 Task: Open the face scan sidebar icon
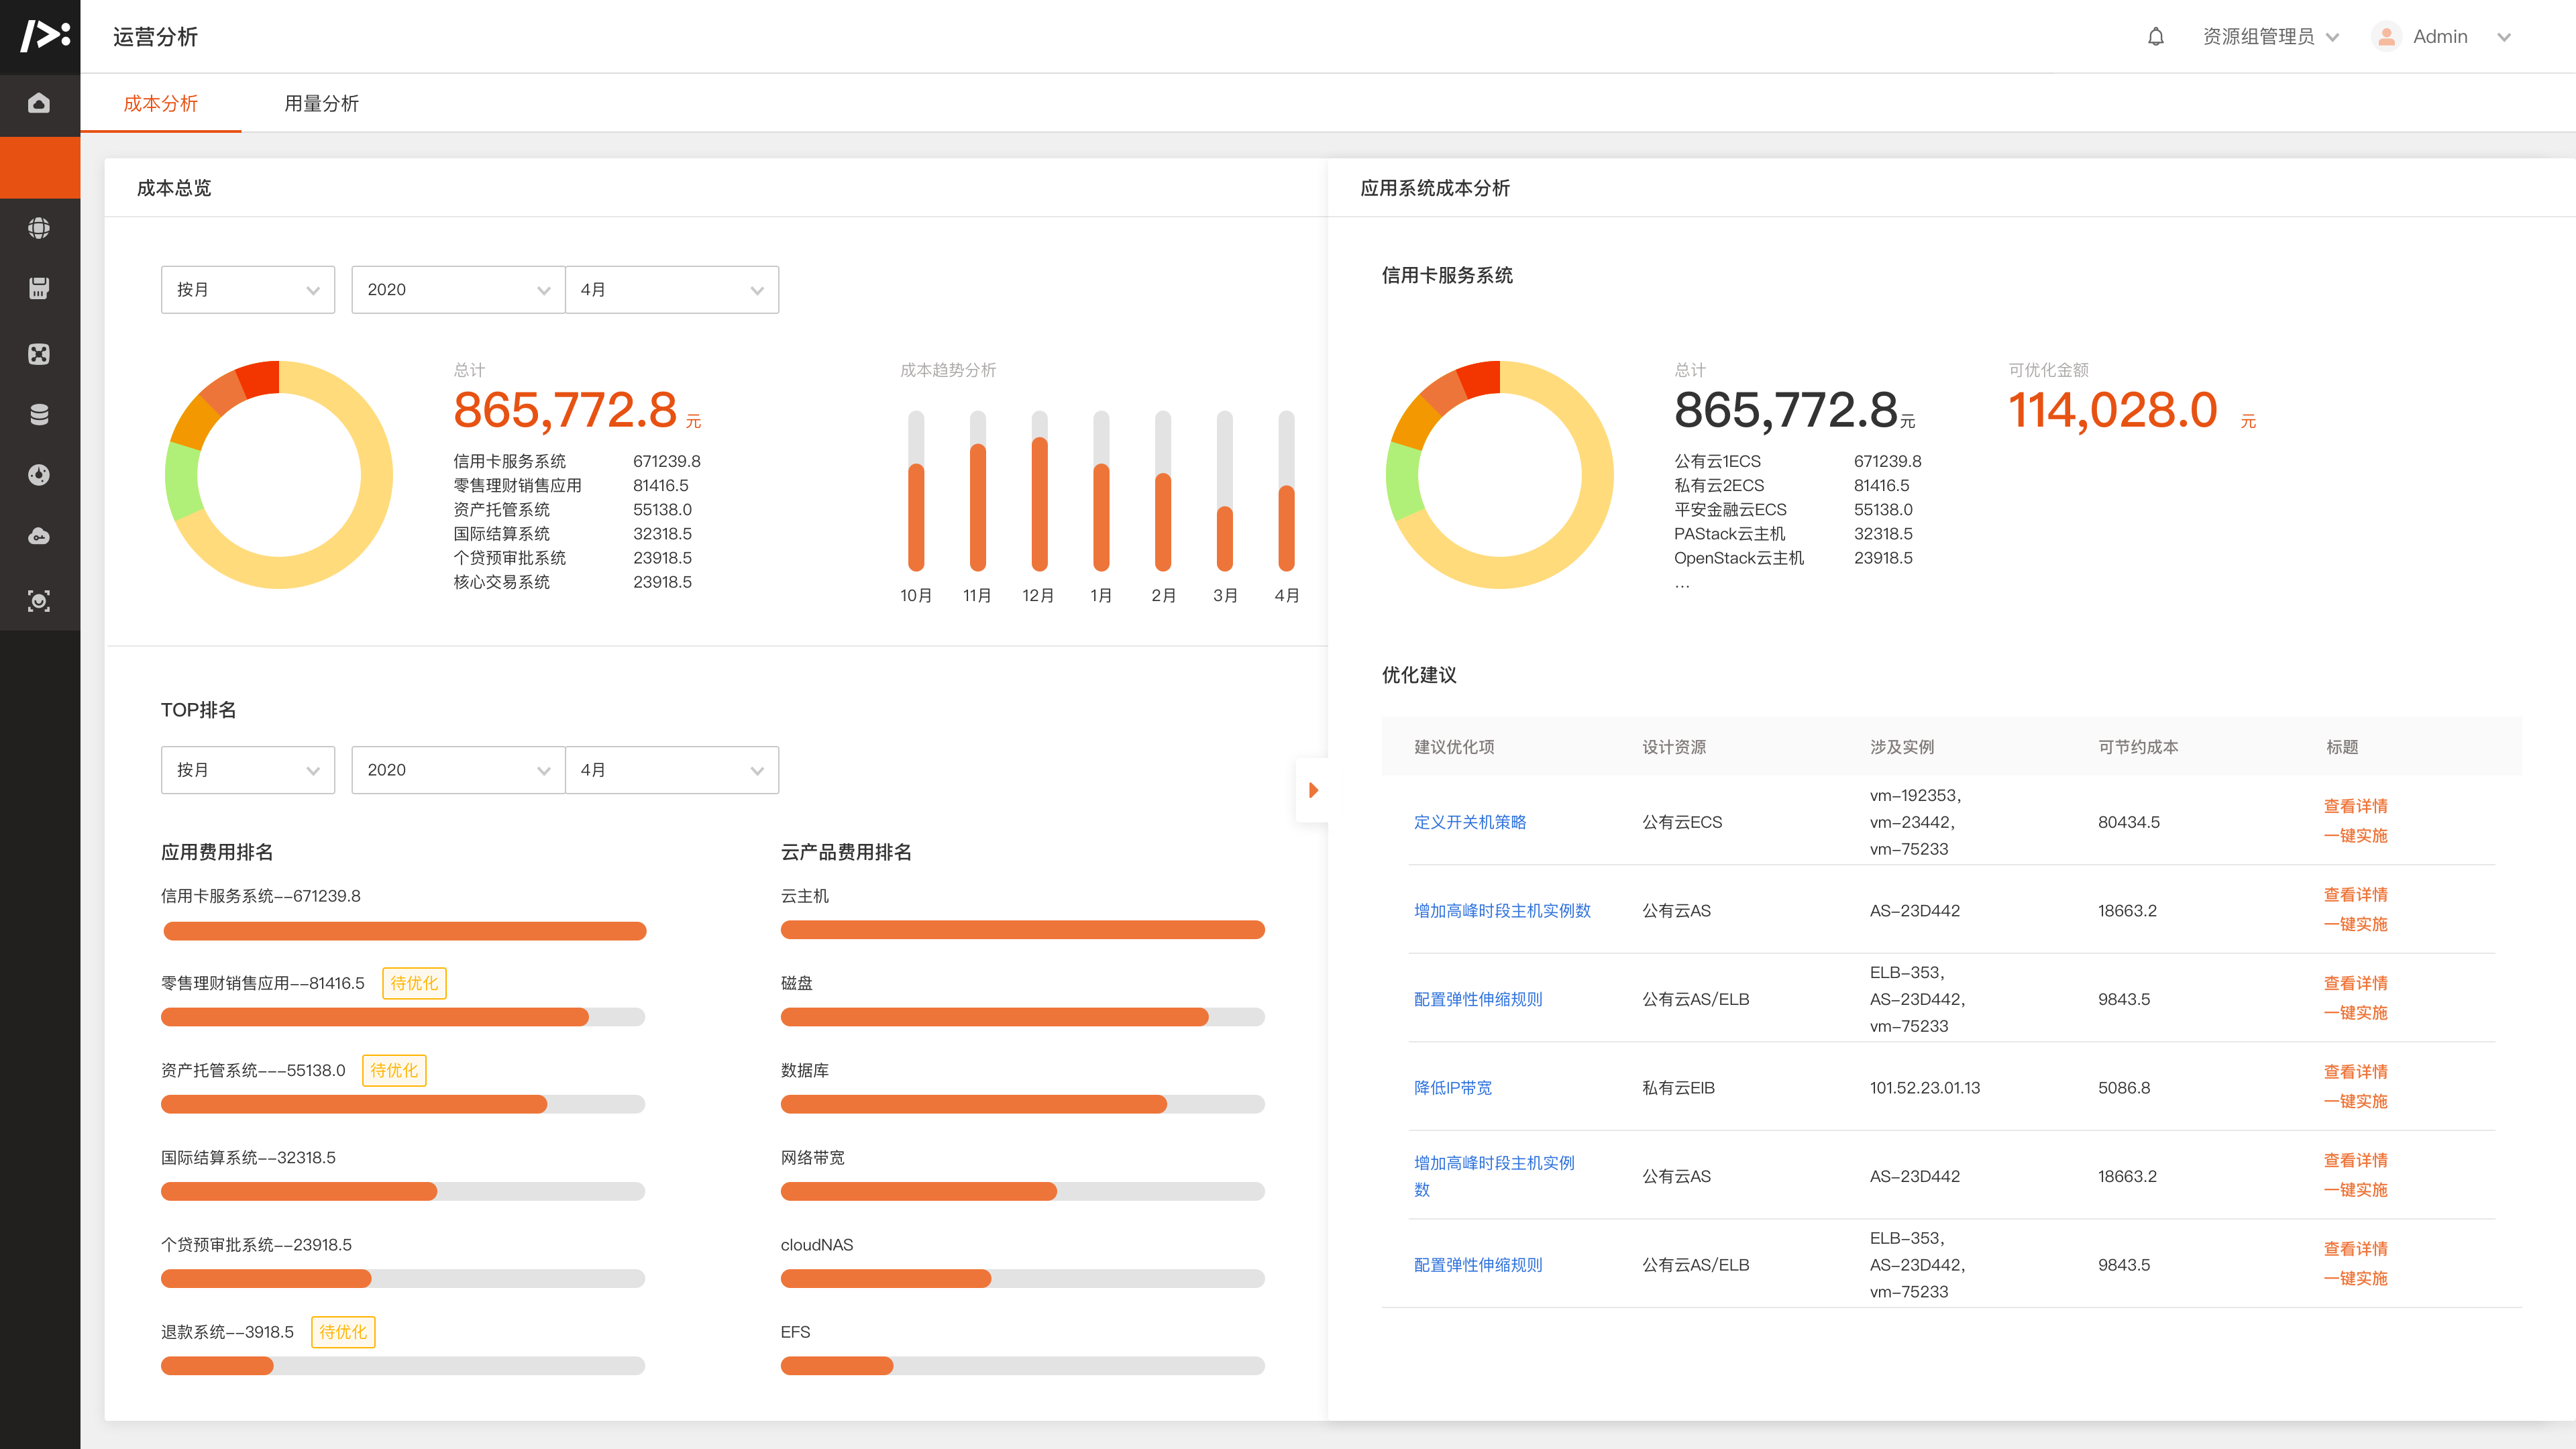click(x=39, y=600)
